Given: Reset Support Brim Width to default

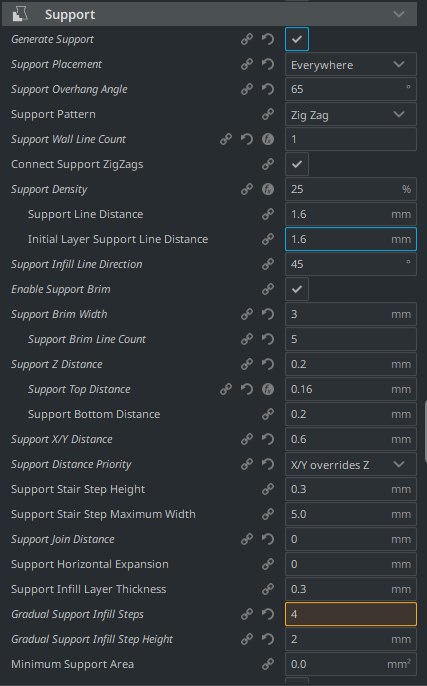Looking at the screenshot, I should 268,314.
